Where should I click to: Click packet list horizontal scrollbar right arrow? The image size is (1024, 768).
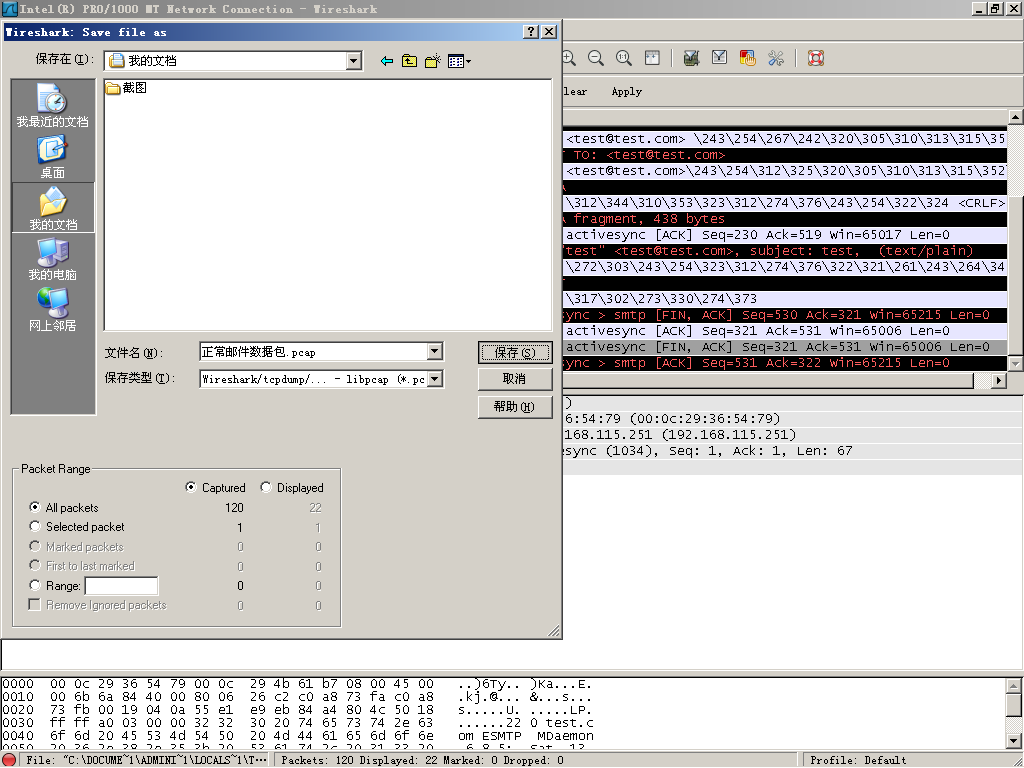point(999,380)
